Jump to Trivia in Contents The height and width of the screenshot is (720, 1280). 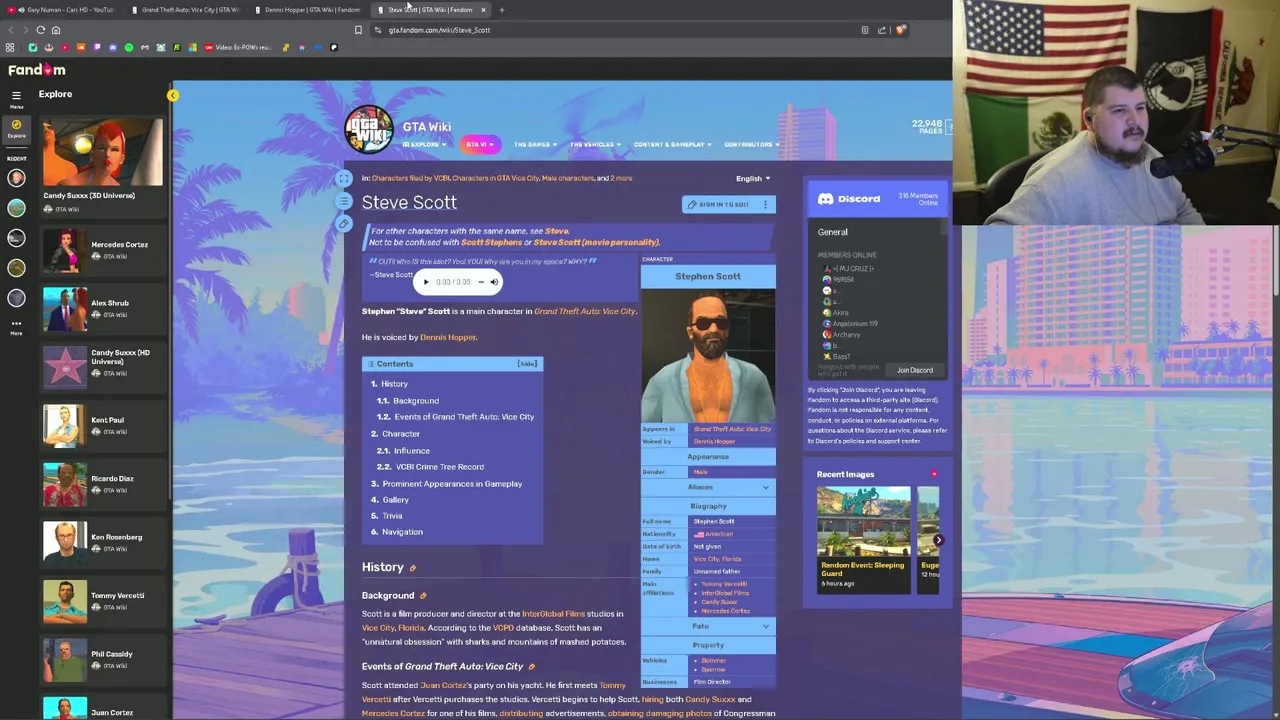(x=392, y=516)
